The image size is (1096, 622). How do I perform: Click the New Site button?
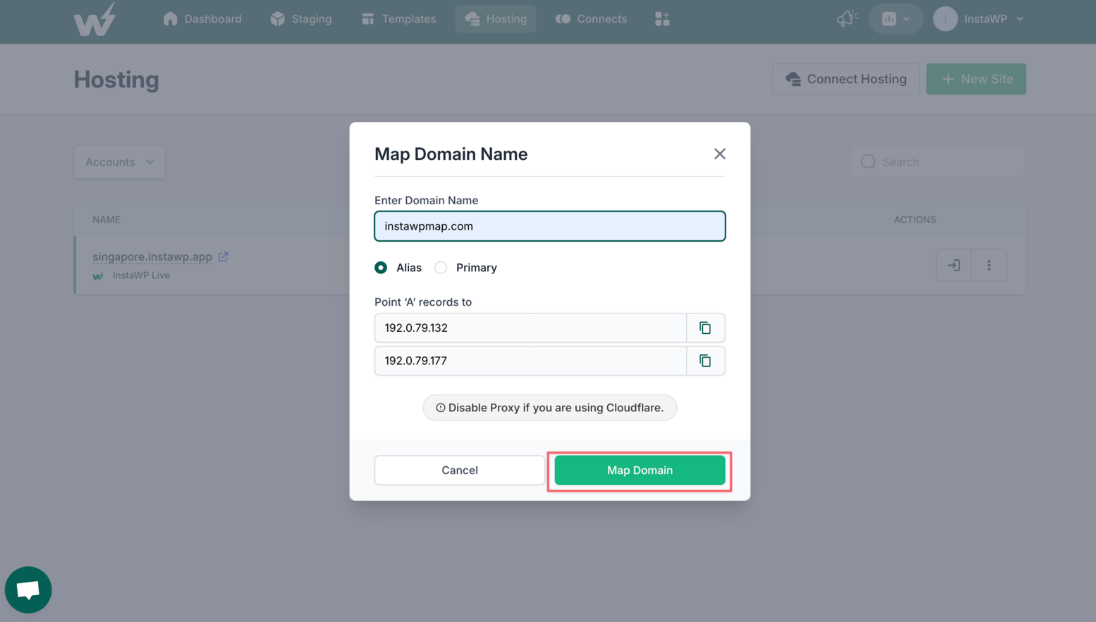[976, 79]
